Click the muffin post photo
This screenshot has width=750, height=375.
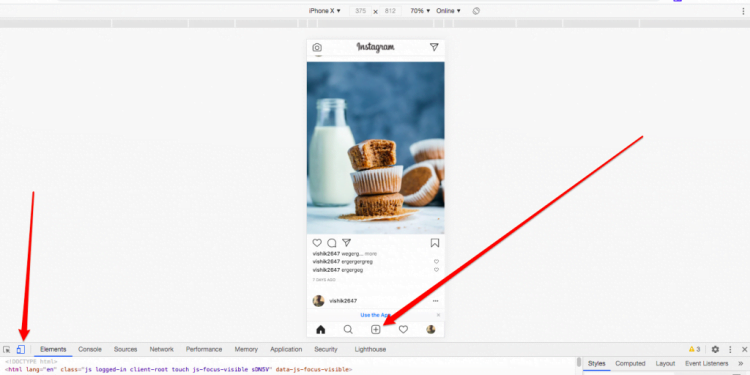tap(375, 148)
